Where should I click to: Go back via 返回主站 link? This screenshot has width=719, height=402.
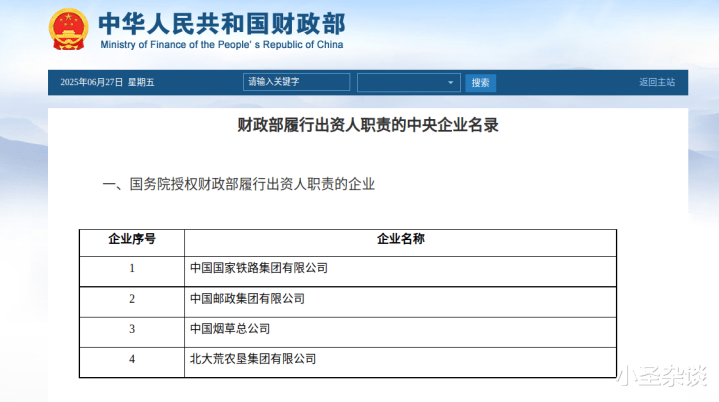coord(657,82)
